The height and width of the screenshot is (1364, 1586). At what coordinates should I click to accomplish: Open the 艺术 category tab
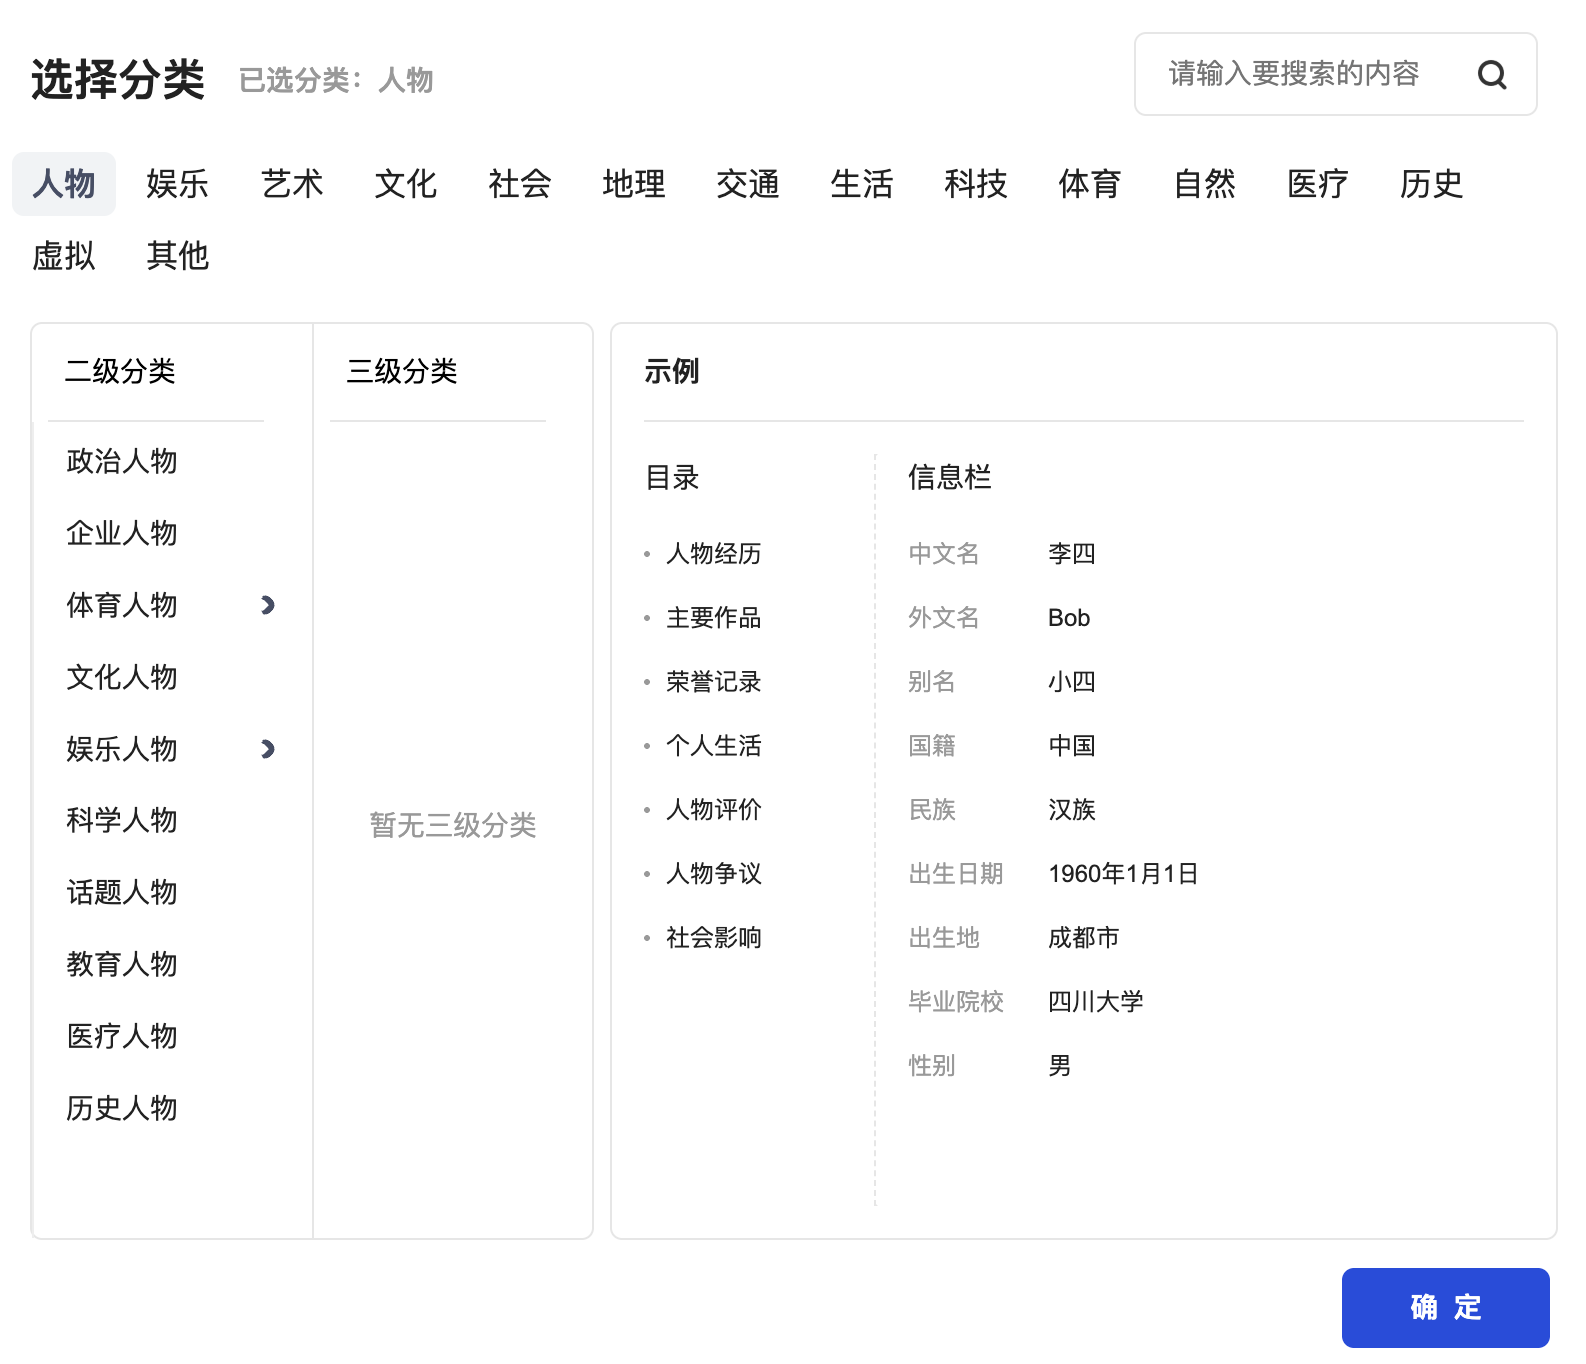[x=292, y=184]
